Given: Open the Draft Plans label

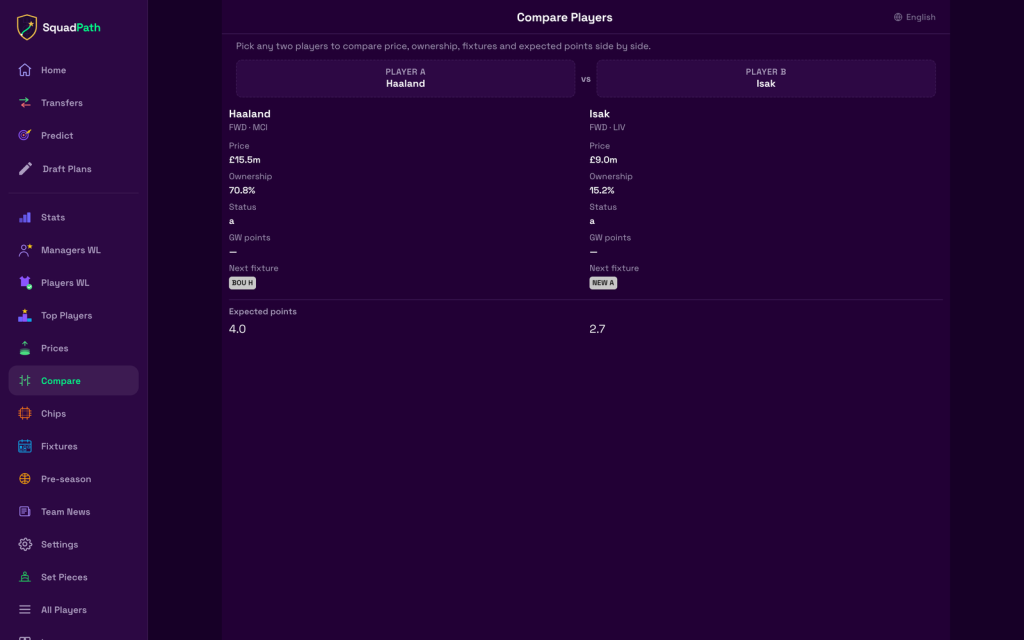Looking at the screenshot, I should (67, 168).
